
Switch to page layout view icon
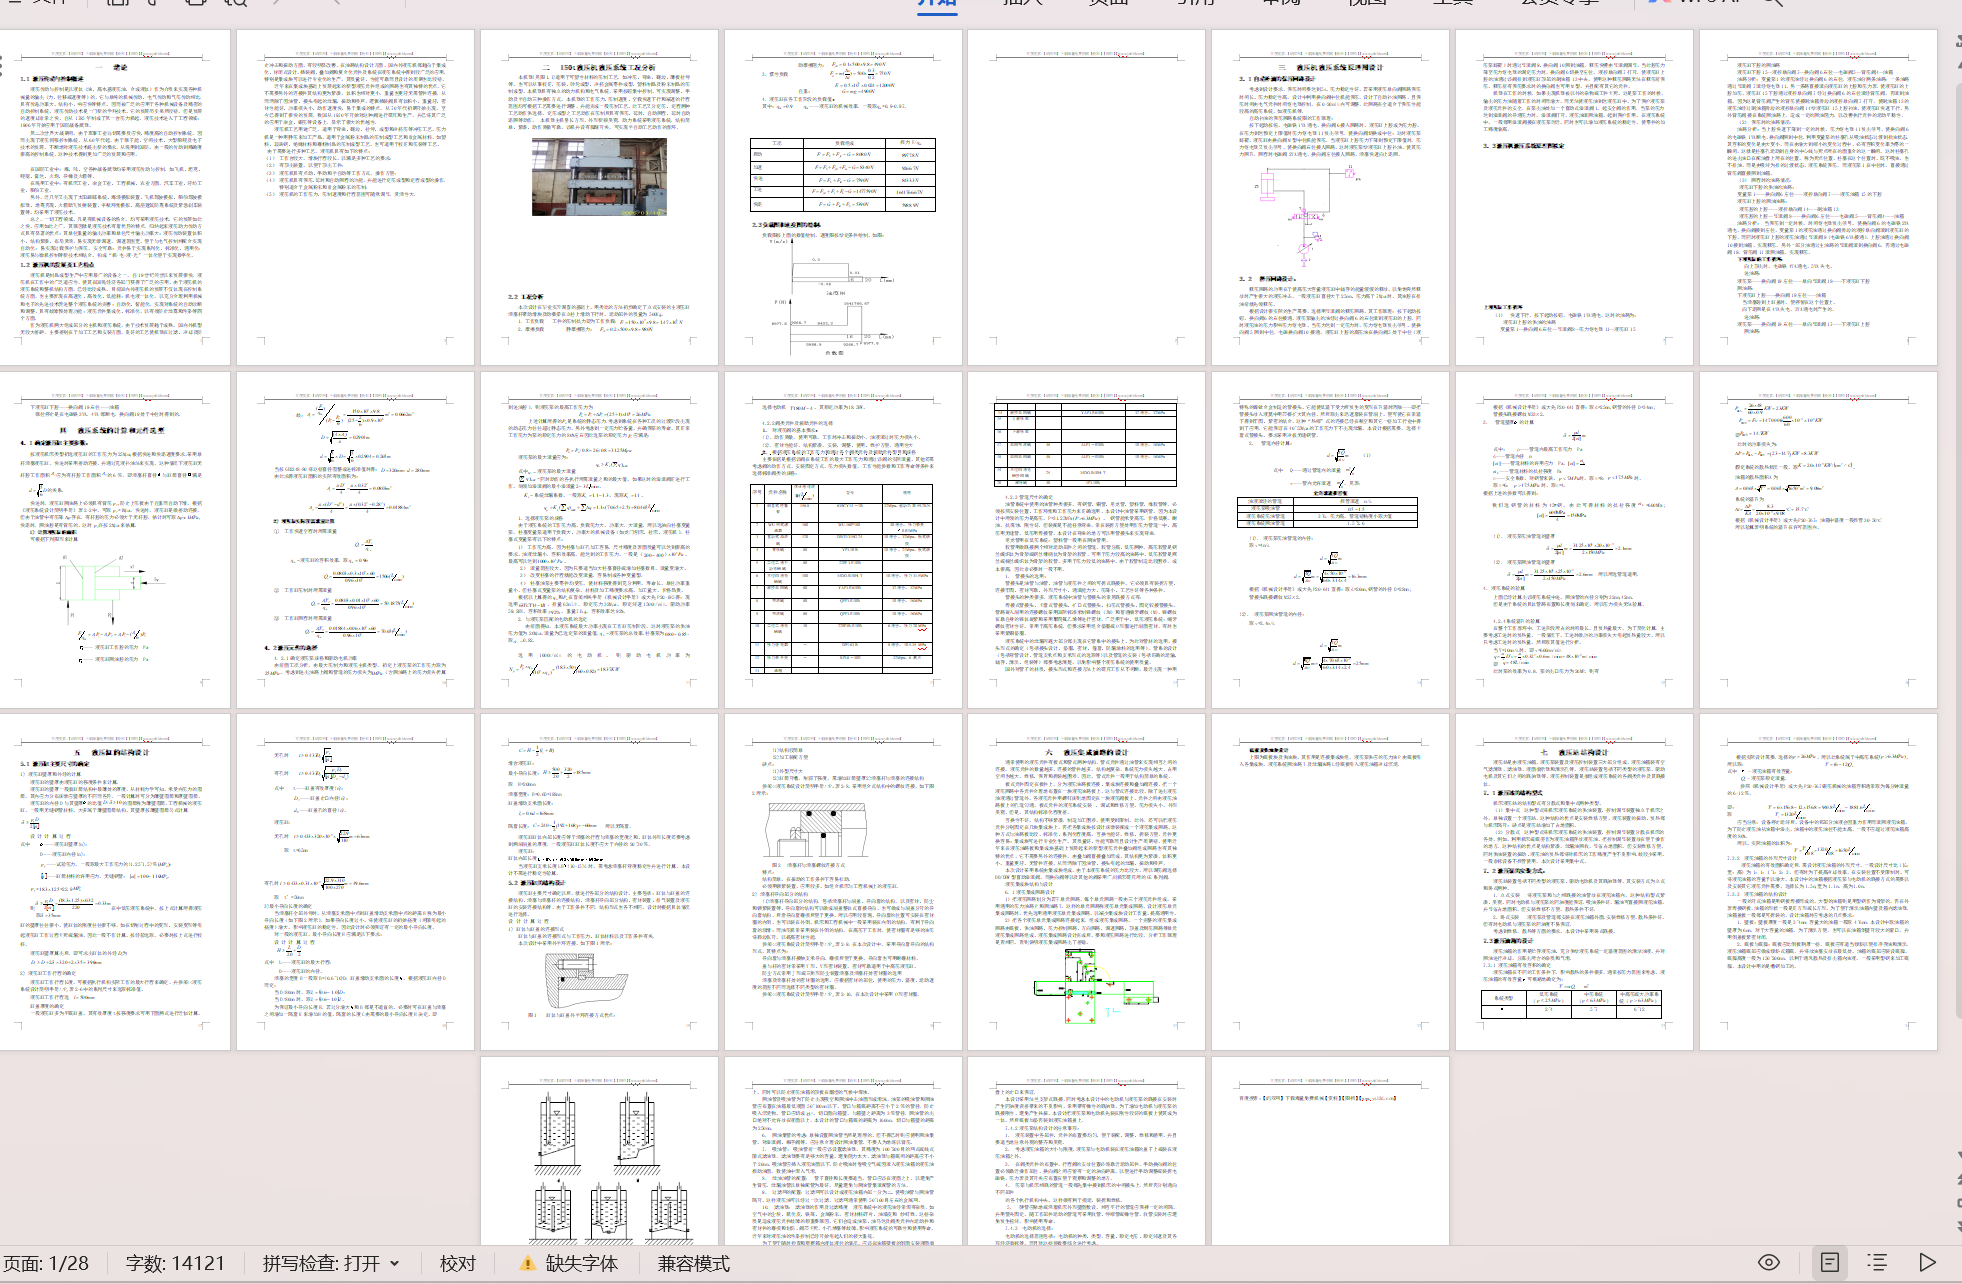coord(1829,1262)
